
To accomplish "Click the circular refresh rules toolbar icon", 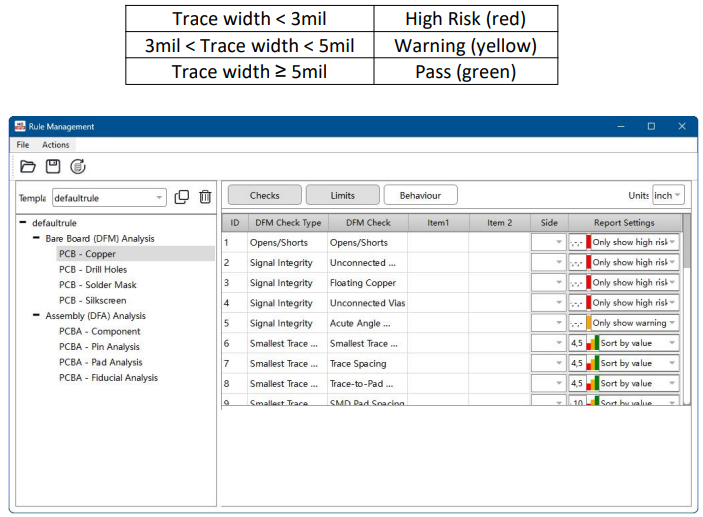I will coord(78,166).
